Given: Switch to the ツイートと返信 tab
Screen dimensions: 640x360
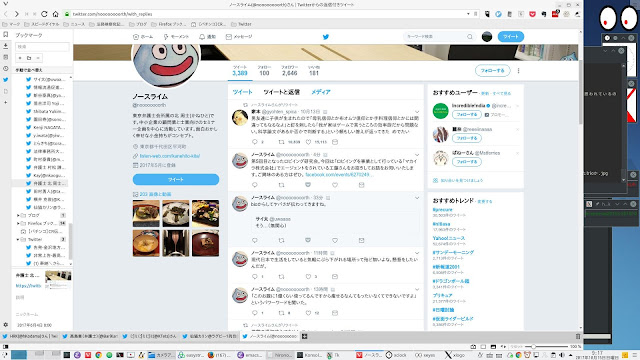Looking at the screenshot, I should click(x=282, y=92).
